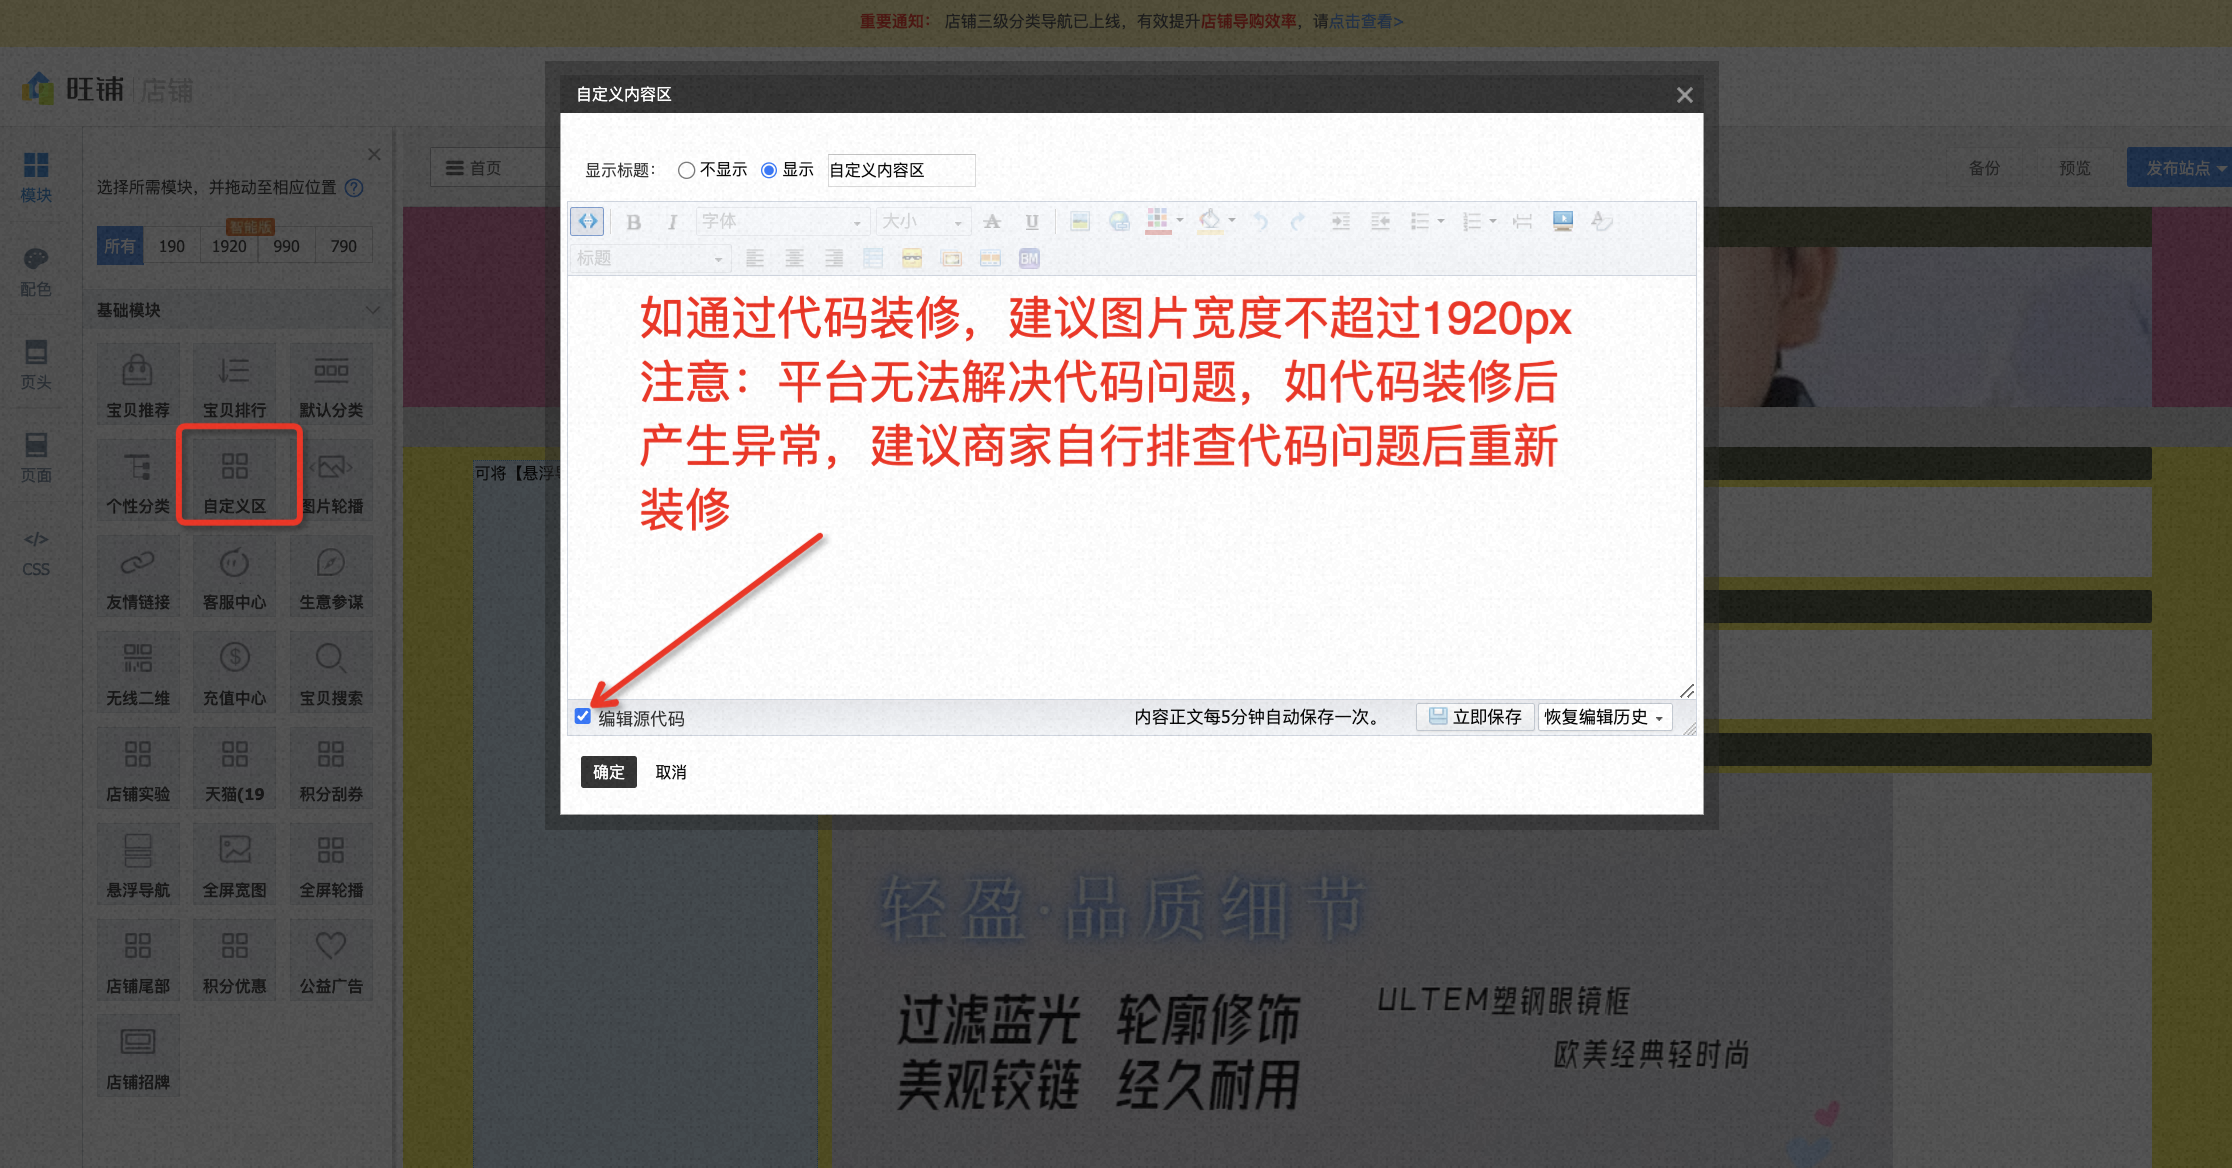2232x1168 pixels.
Task: Toggle the source code view icon
Action: [x=588, y=221]
